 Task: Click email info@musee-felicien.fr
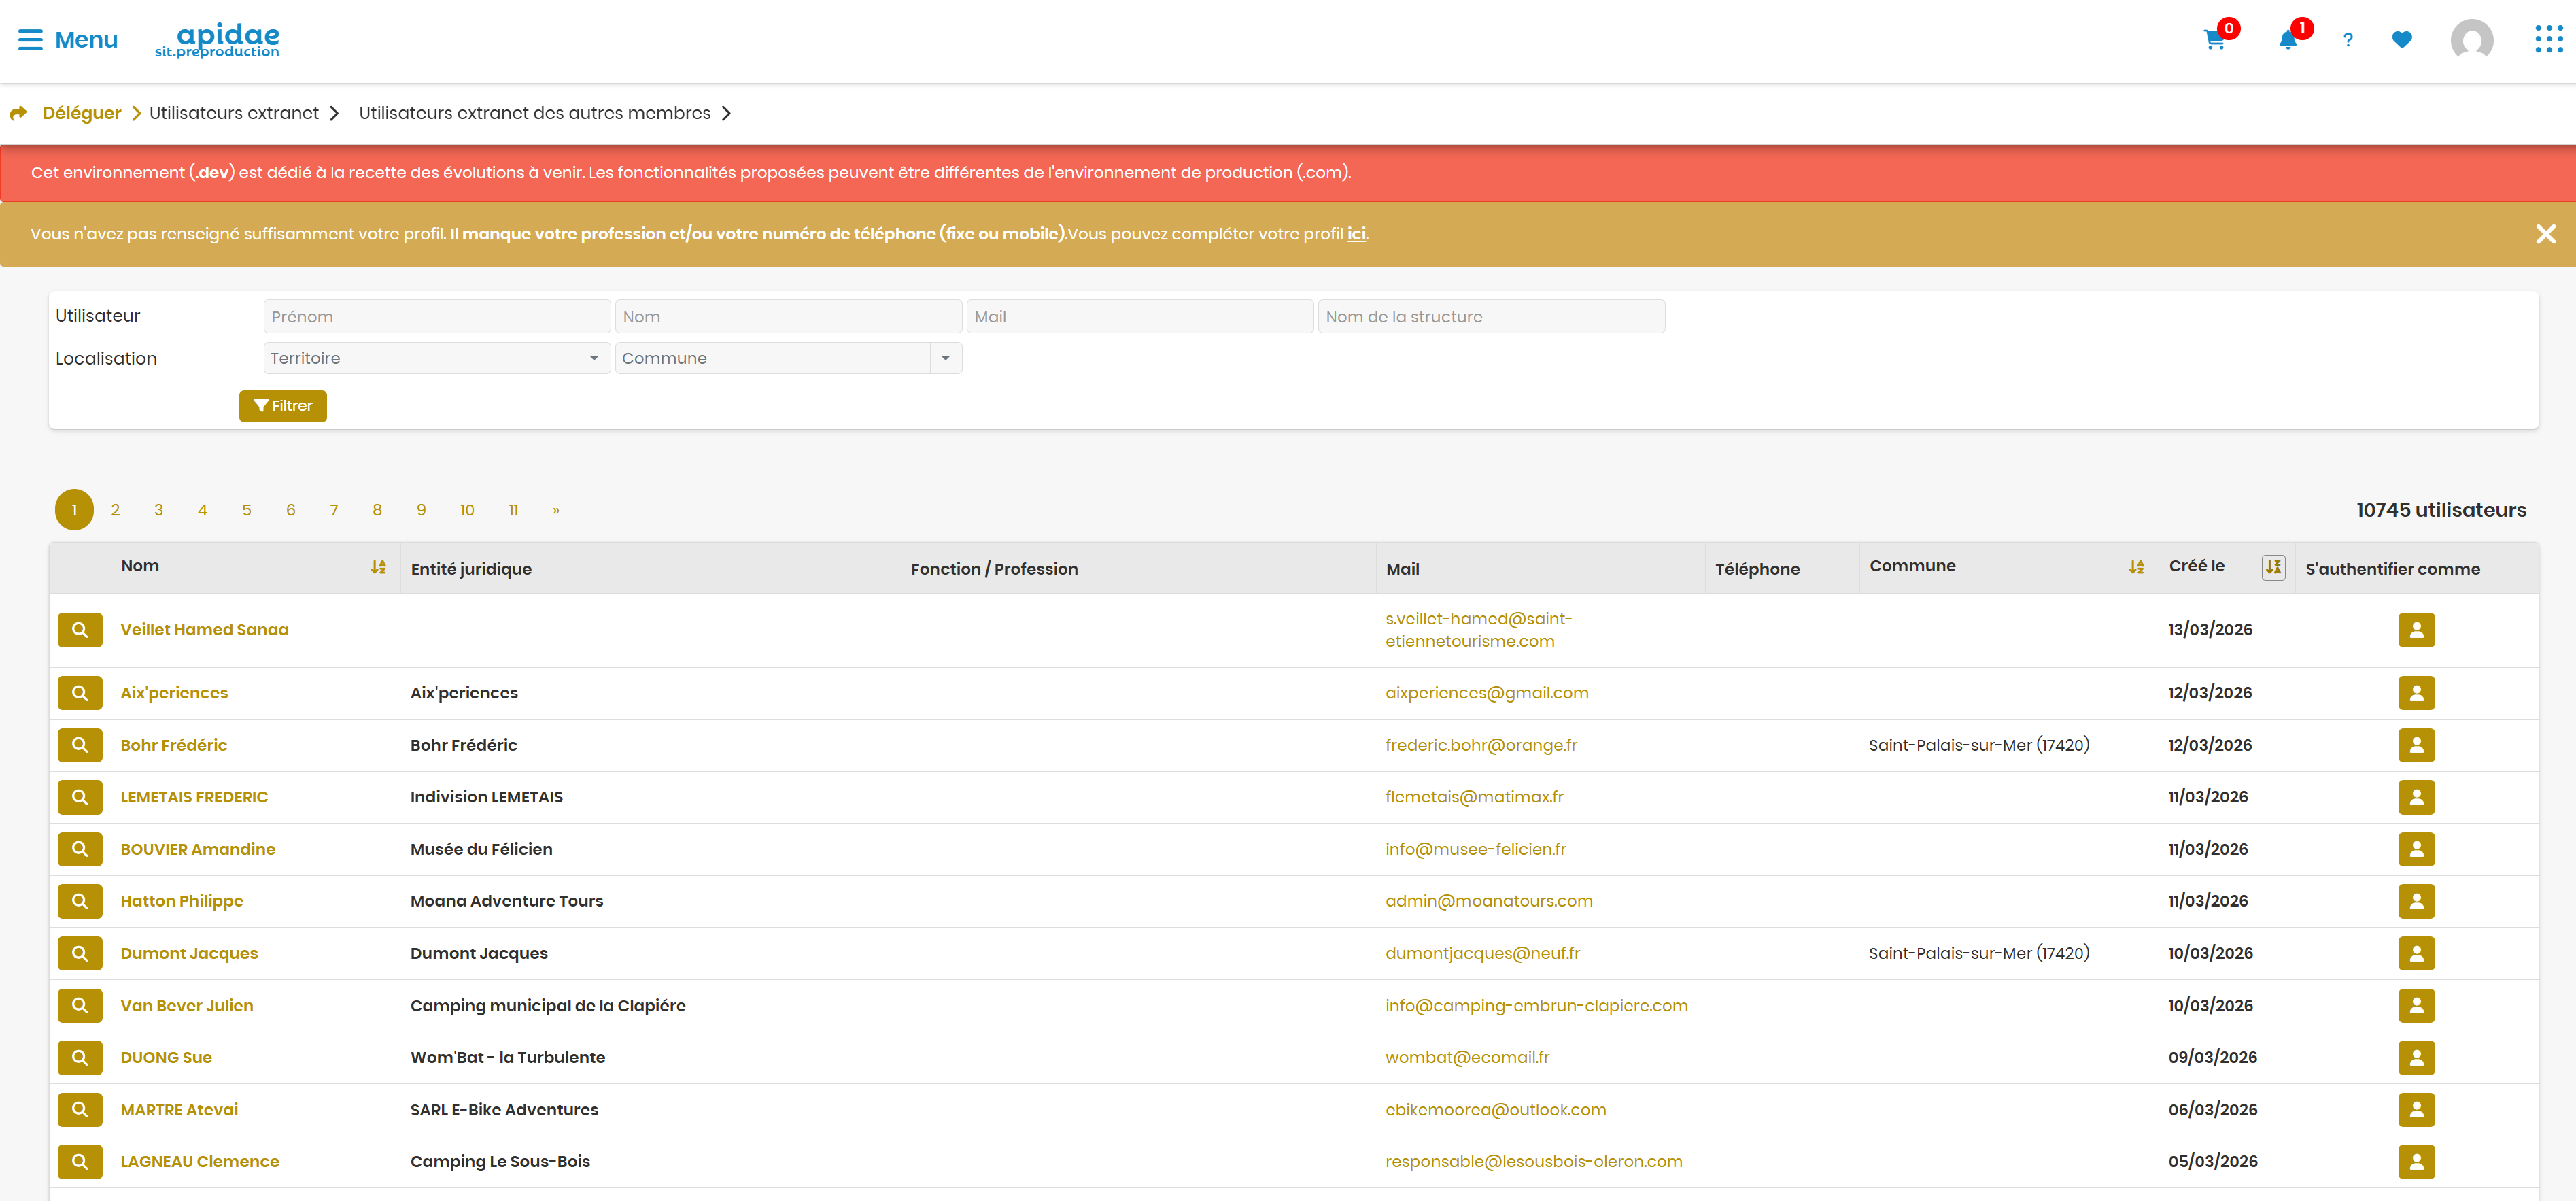coord(1475,849)
